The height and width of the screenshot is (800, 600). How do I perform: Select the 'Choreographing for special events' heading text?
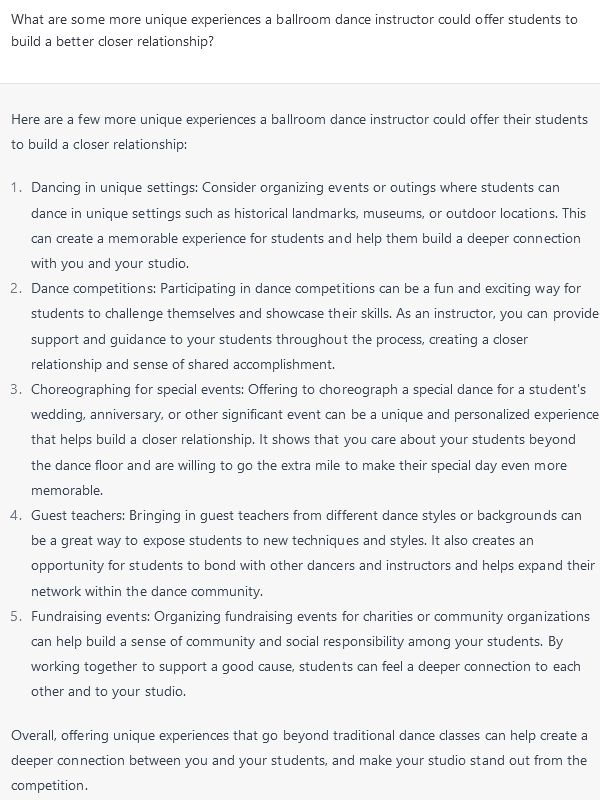pos(138,389)
